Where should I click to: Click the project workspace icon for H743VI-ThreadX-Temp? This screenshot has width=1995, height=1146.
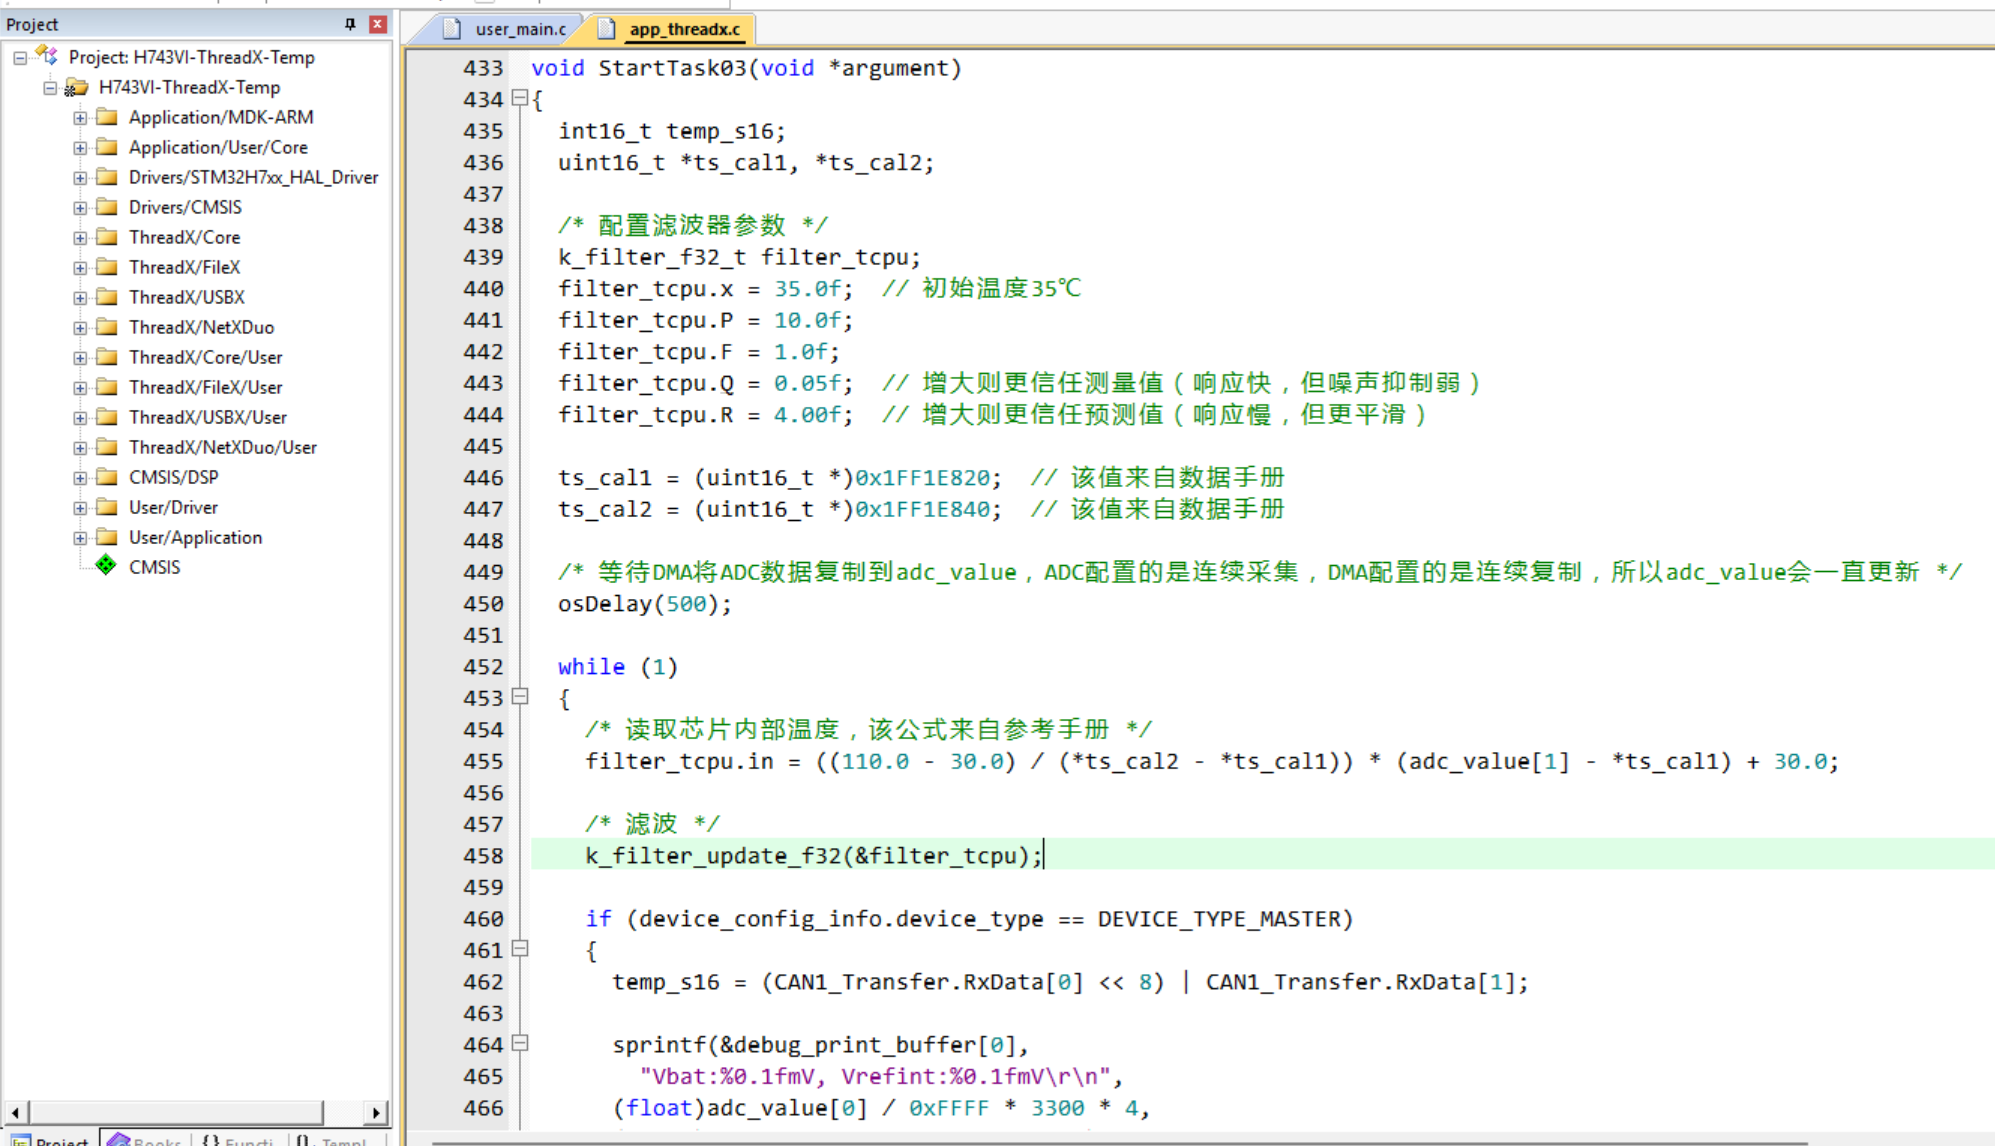coord(47,56)
